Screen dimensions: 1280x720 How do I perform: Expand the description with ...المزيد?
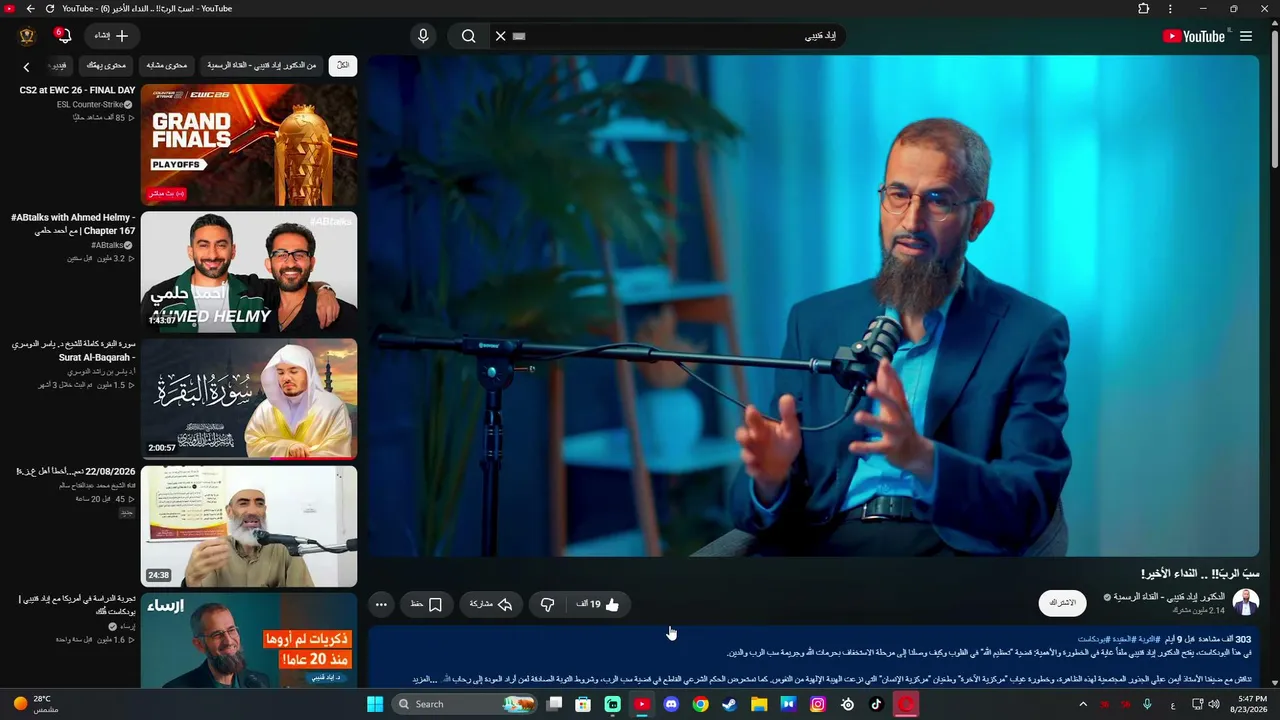[426, 679]
